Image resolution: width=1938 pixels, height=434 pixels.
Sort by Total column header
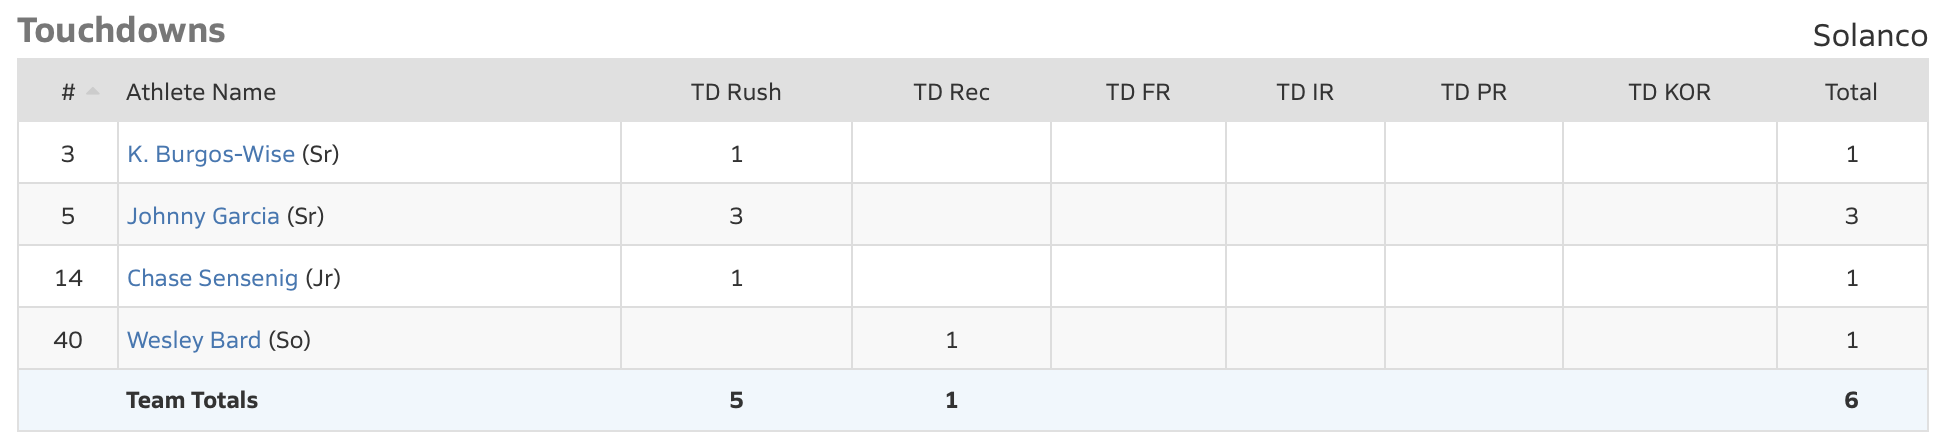(x=1850, y=92)
